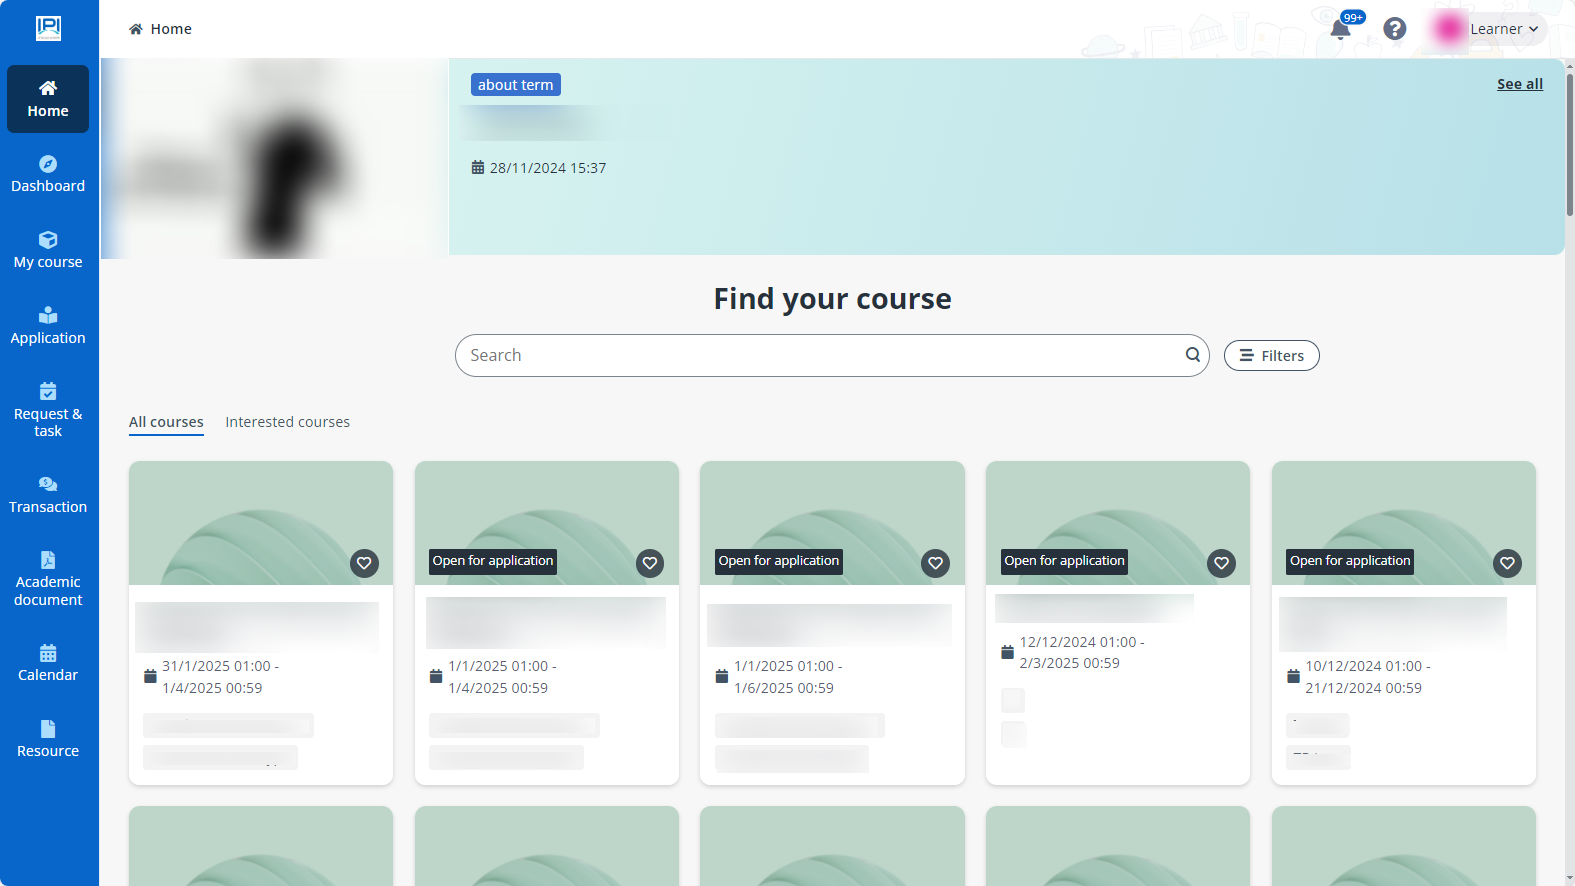
Task: Open the Resource sidebar section
Action: coord(48,740)
